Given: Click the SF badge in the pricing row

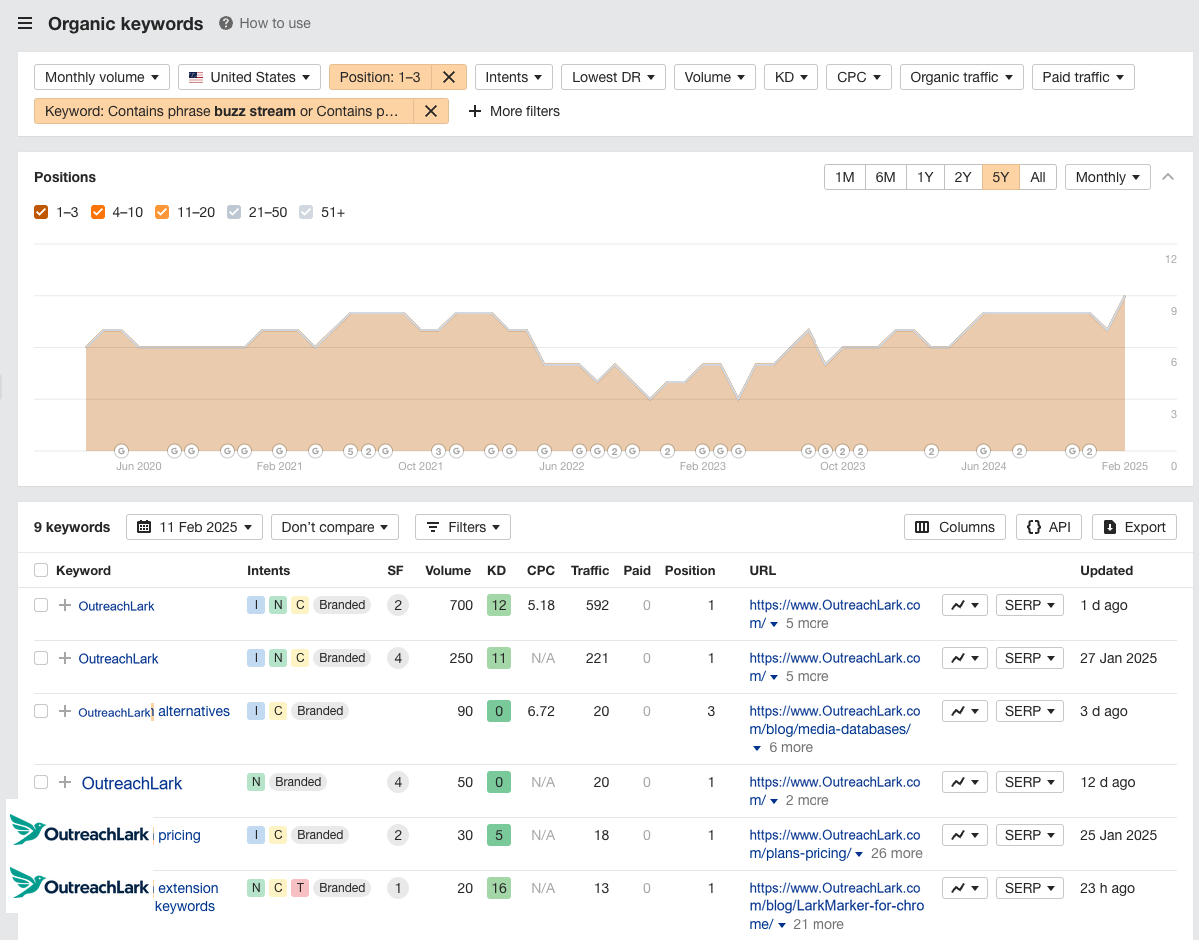Looking at the screenshot, I should [x=398, y=835].
